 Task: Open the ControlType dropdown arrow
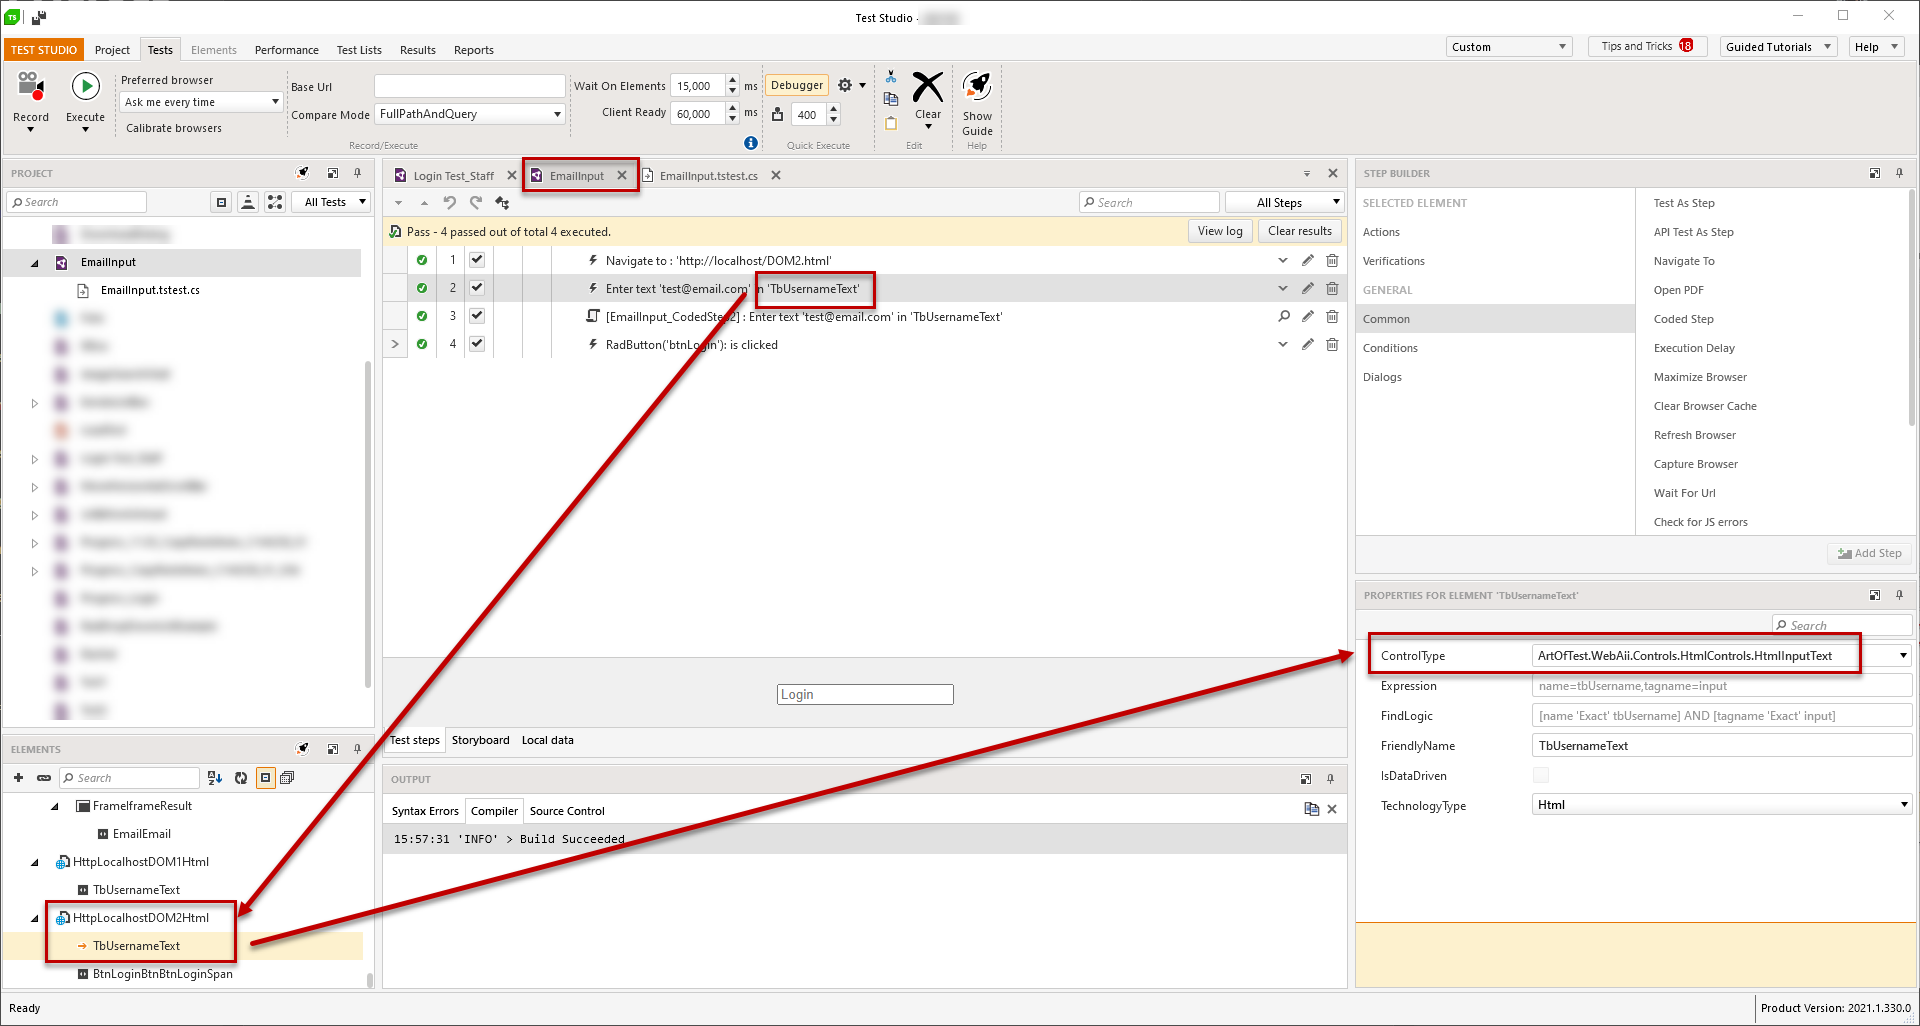(x=1902, y=656)
